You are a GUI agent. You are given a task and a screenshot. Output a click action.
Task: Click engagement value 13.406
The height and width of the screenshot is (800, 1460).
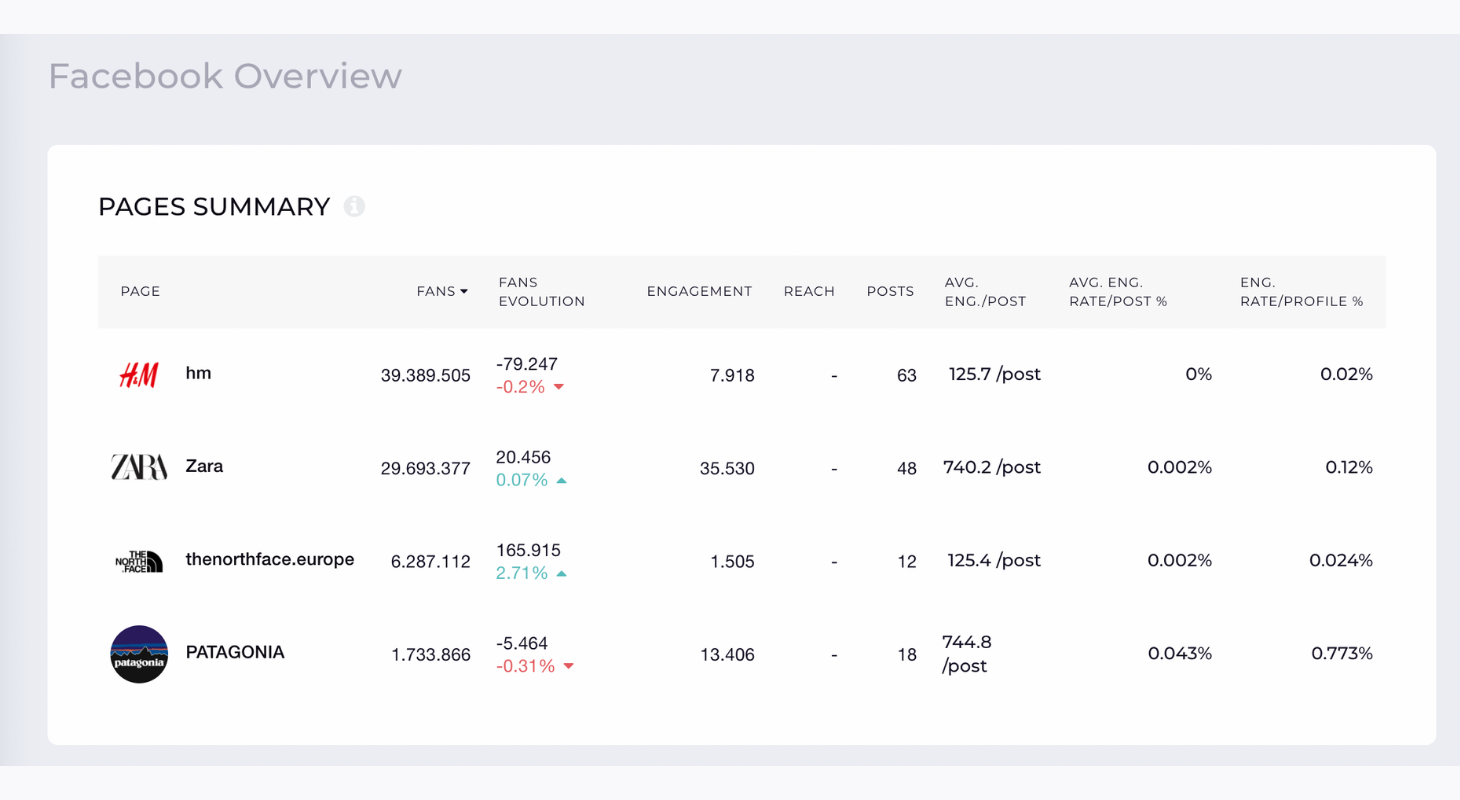727,654
